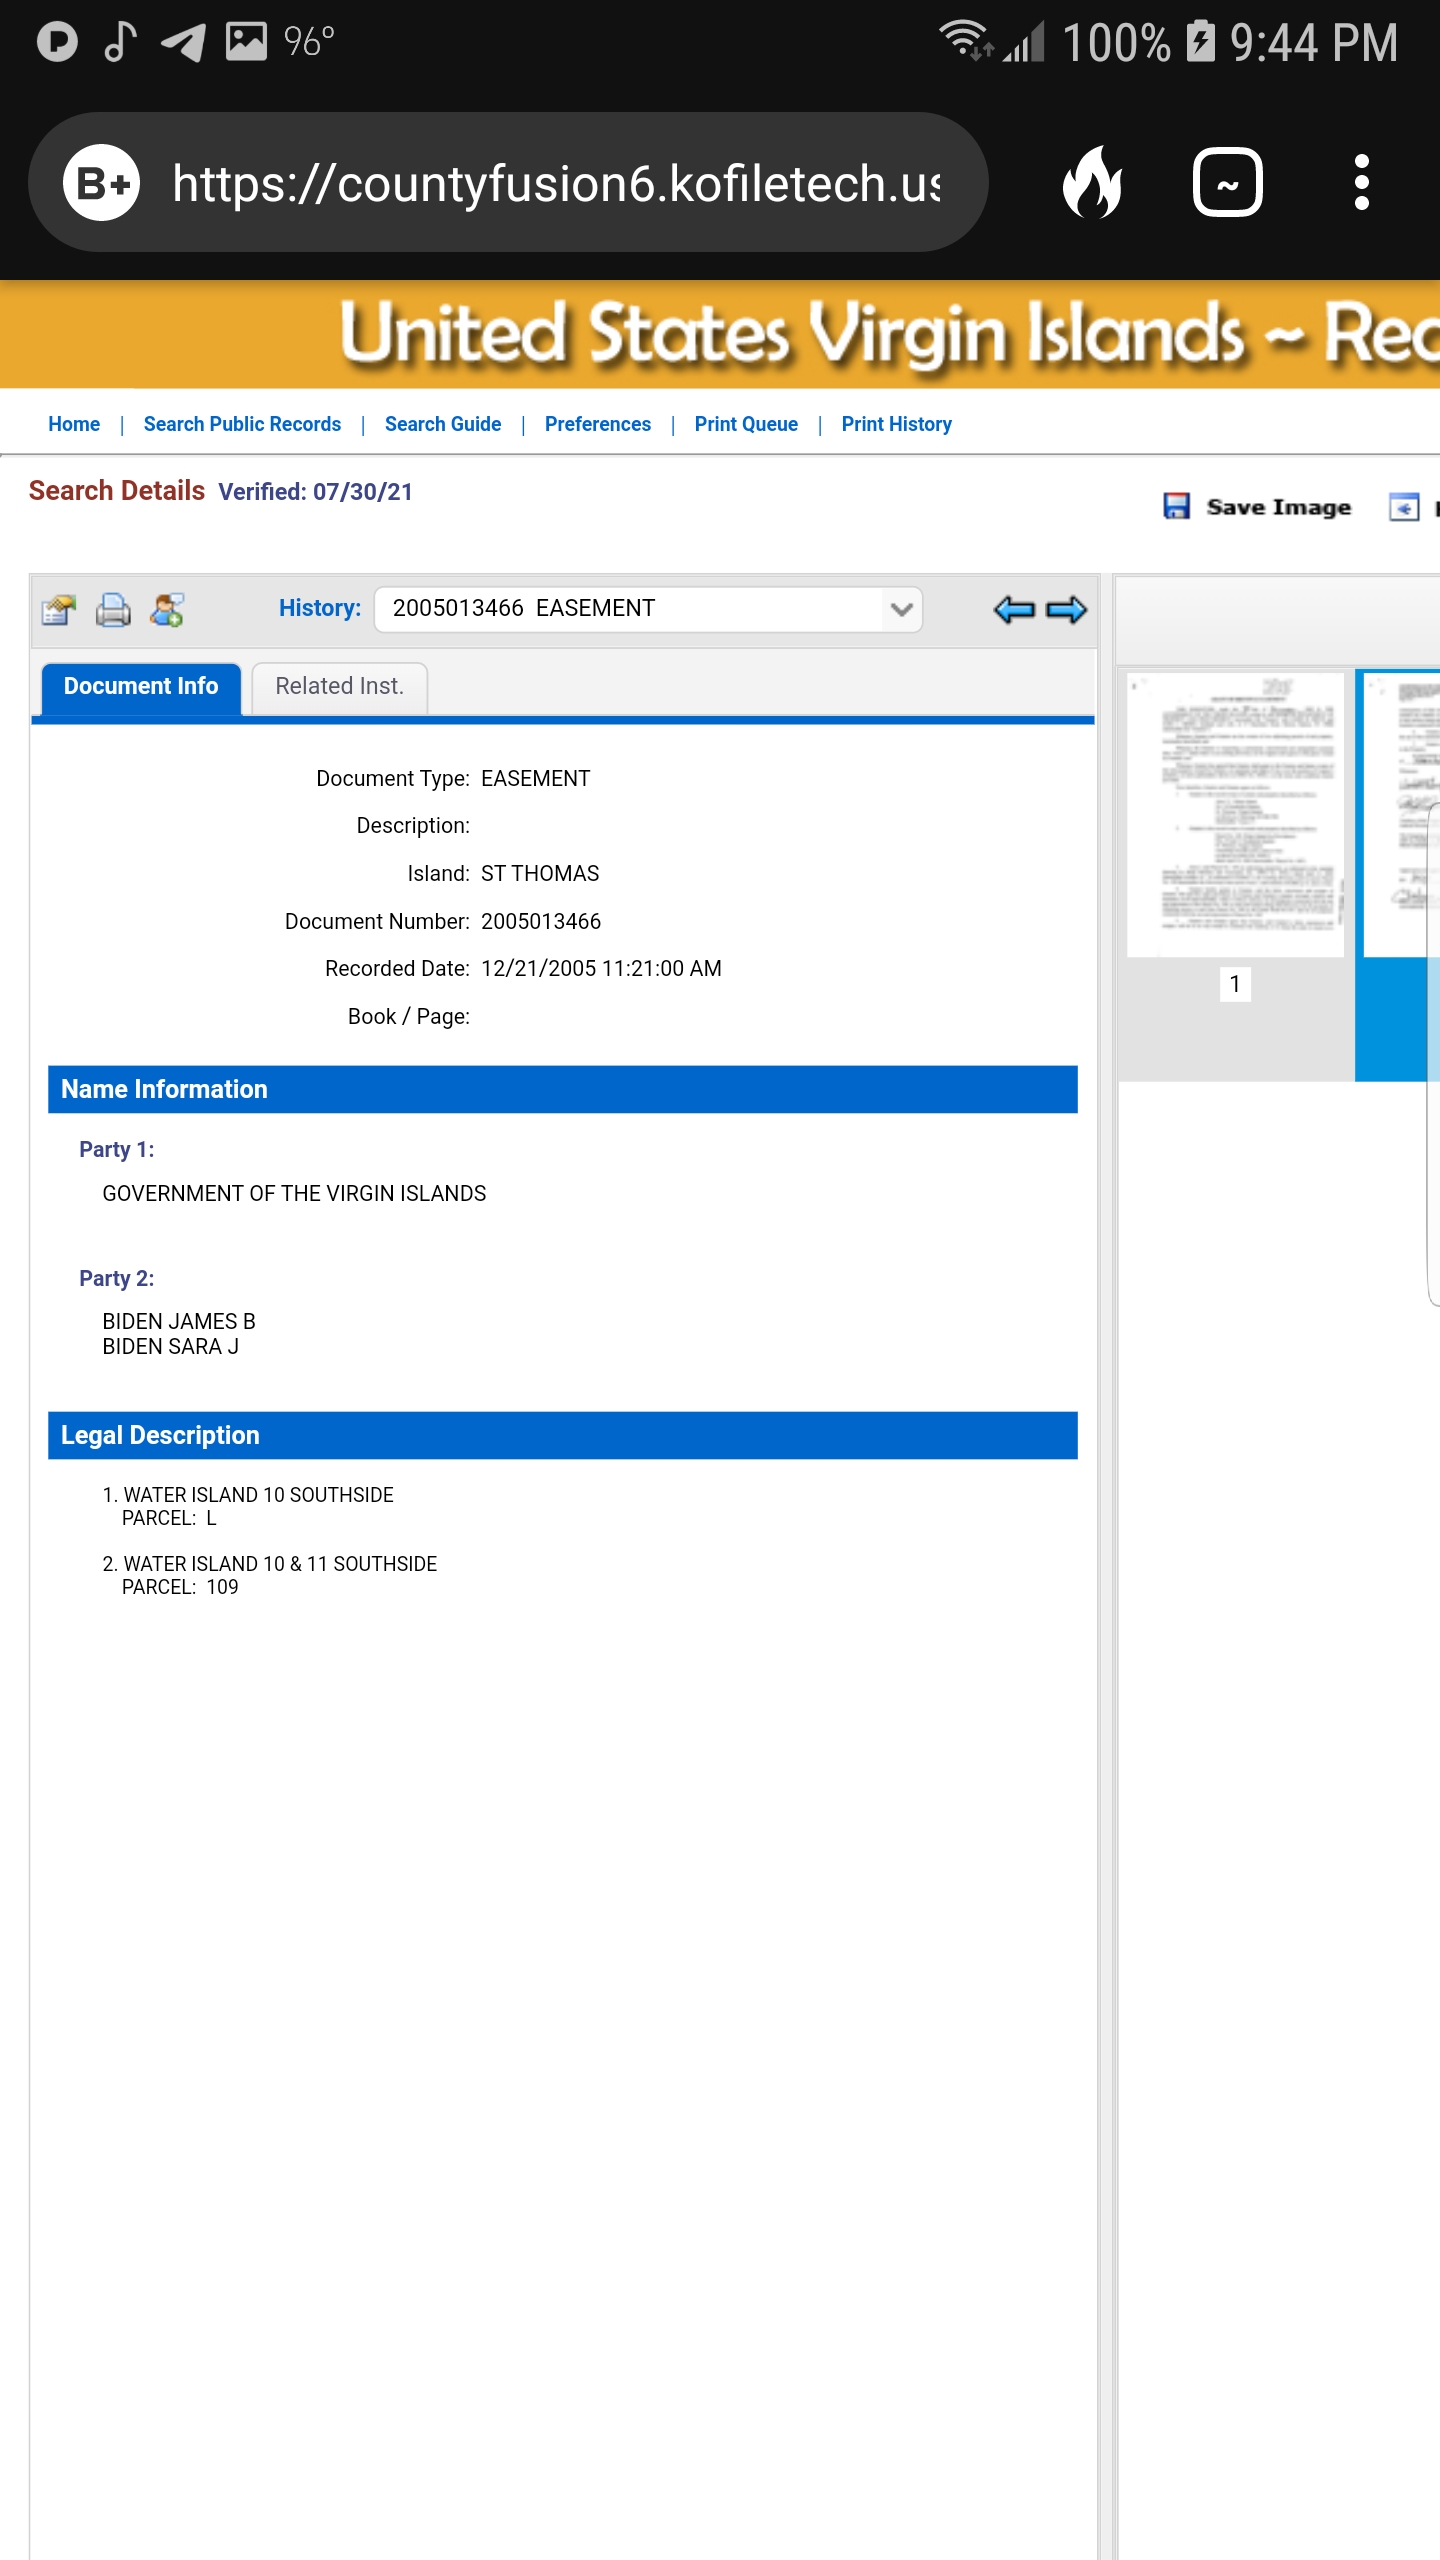1440x2560 pixels.
Task: Select page 1 document thumbnail
Action: coord(1235,814)
